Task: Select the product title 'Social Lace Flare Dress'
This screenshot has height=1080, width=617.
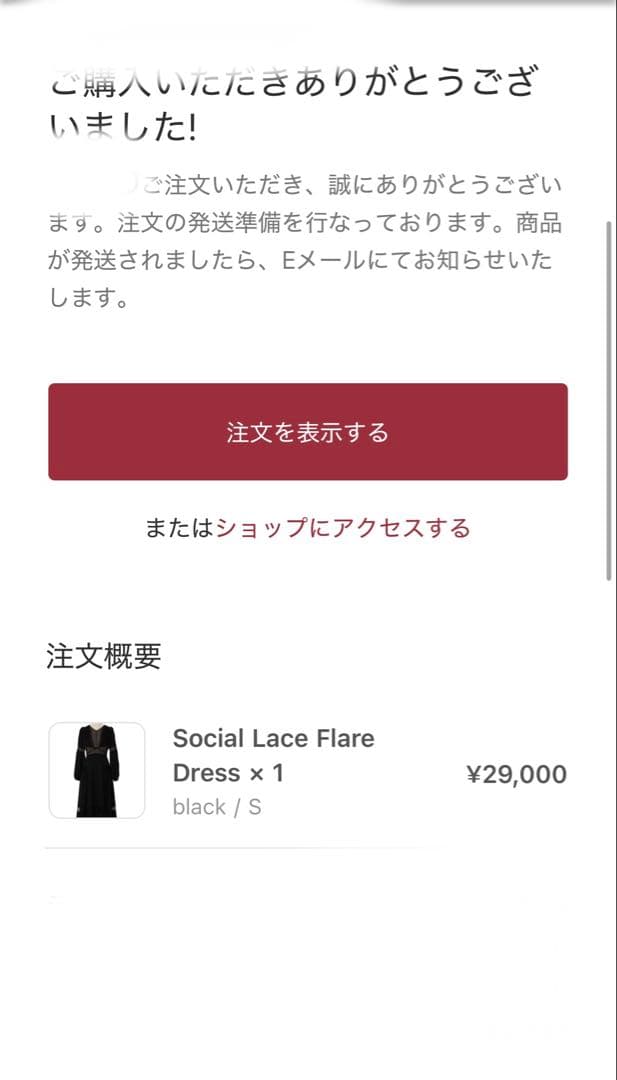Action: point(274,738)
